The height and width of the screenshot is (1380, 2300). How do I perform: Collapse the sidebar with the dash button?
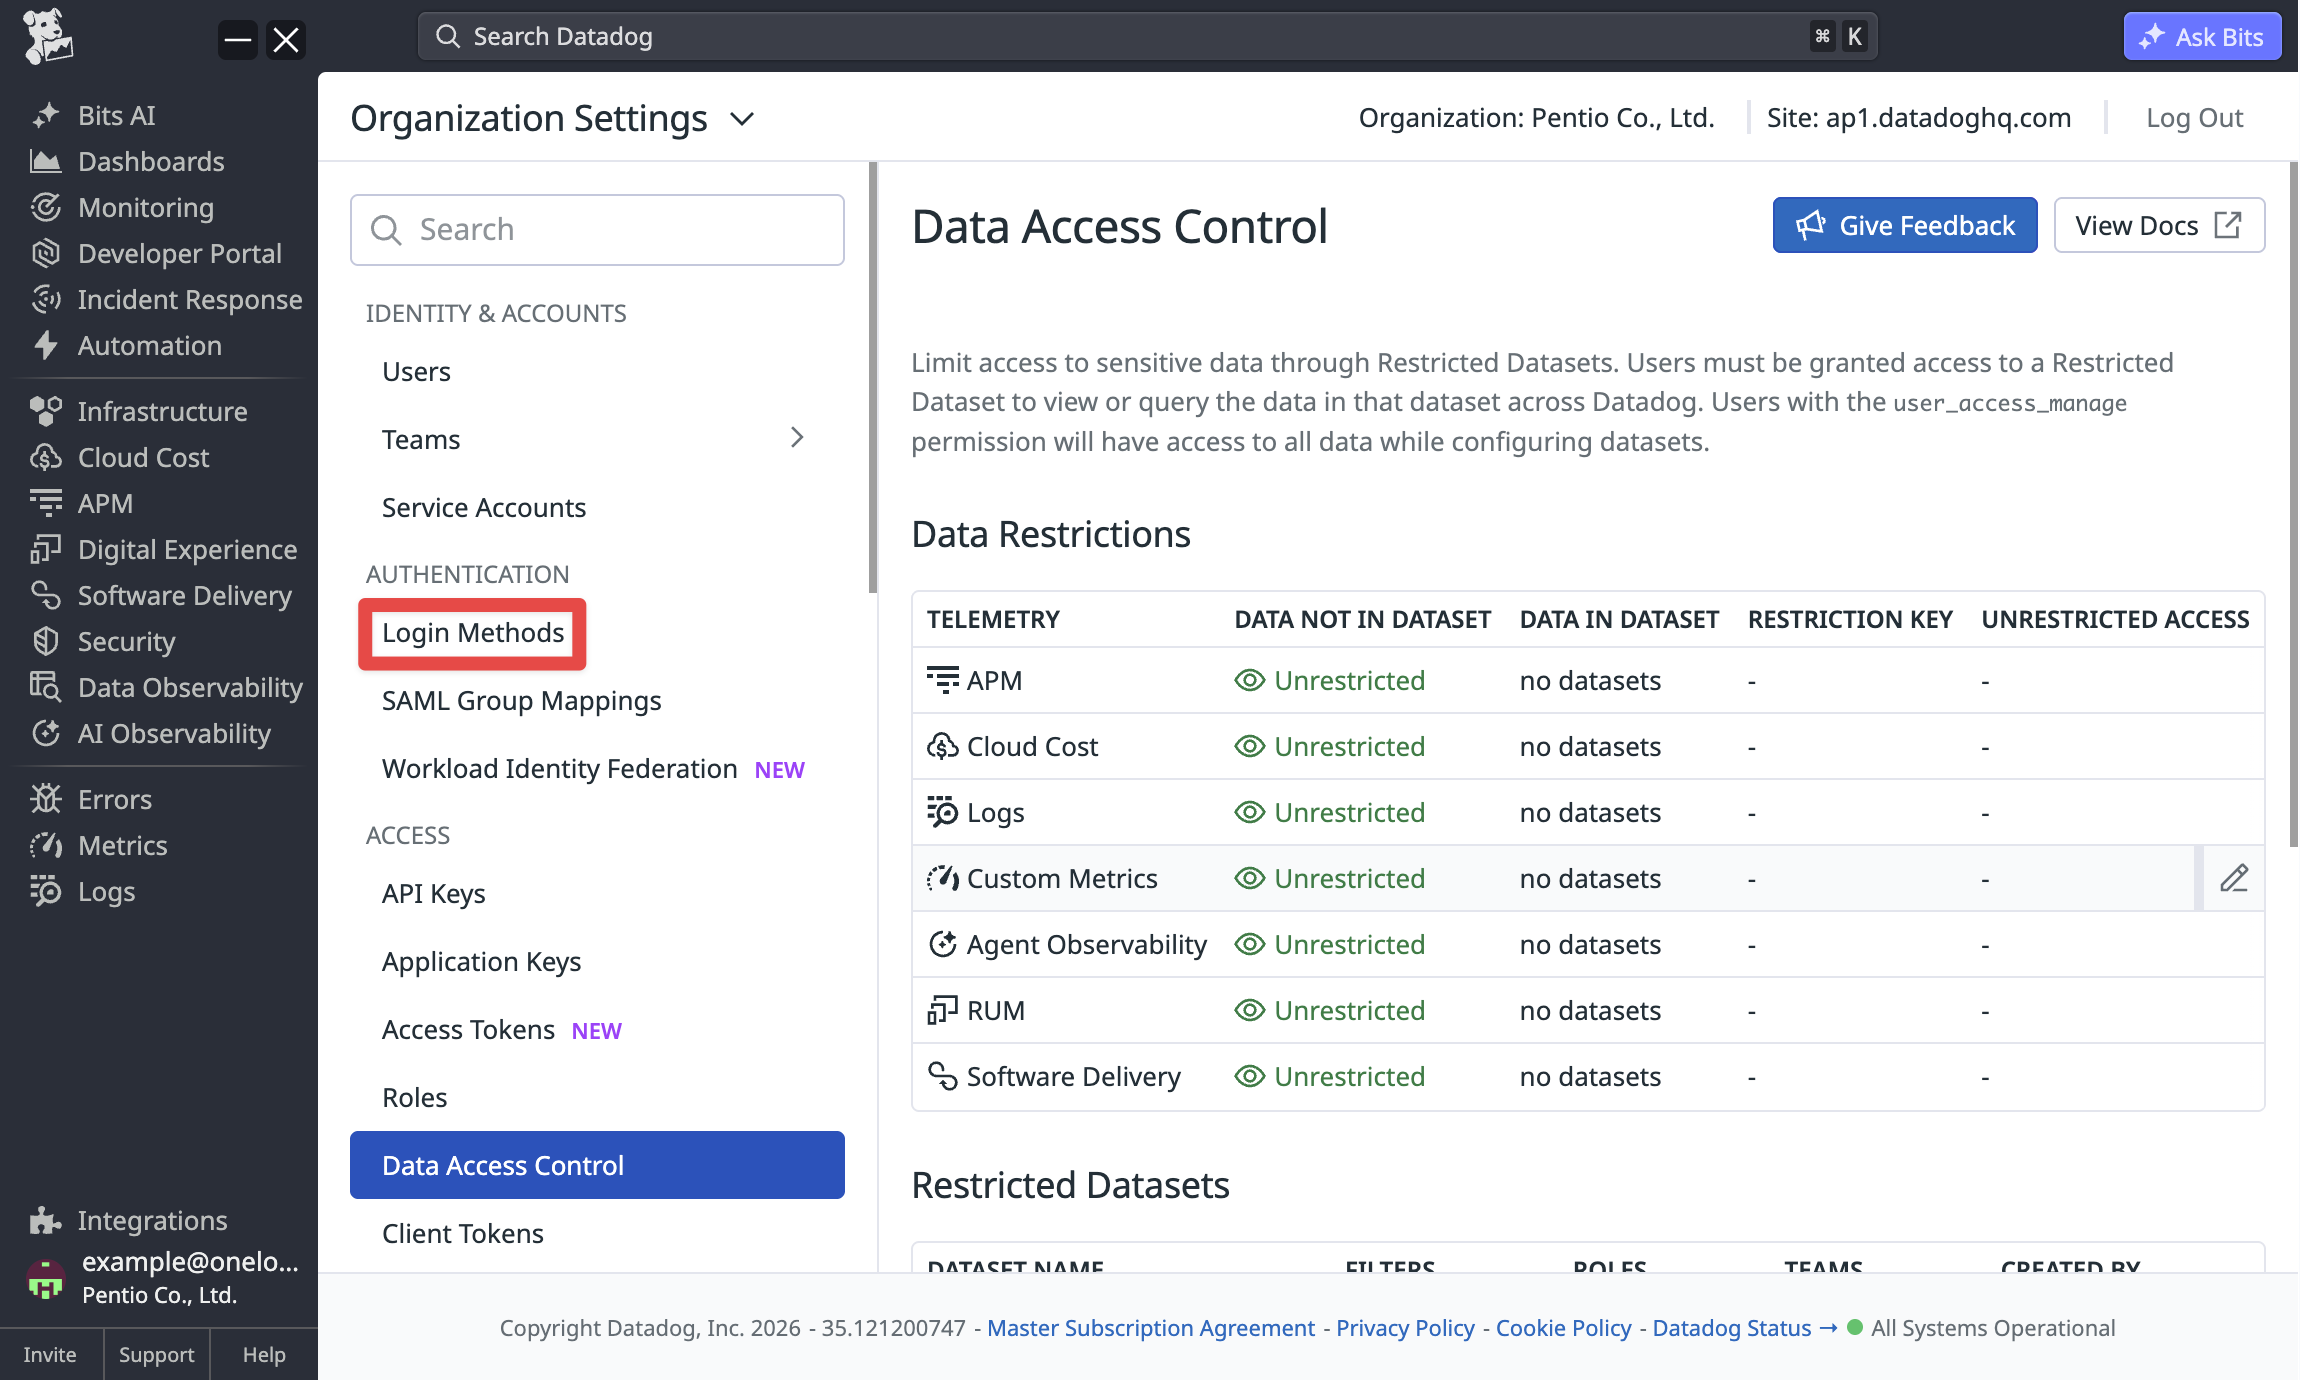click(x=238, y=40)
